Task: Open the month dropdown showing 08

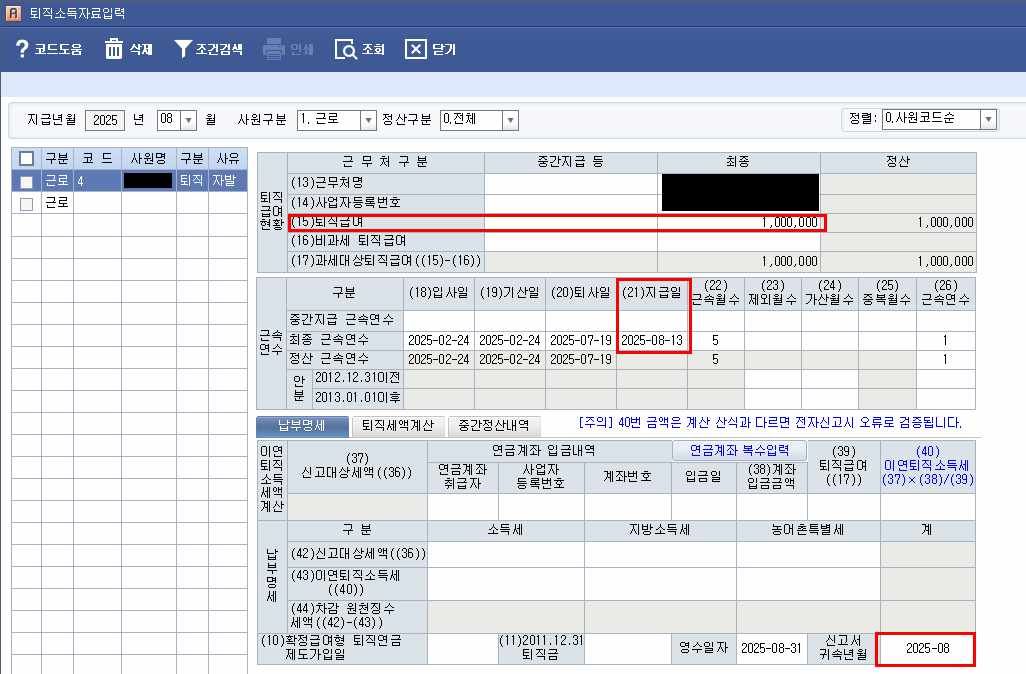Action: click(189, 120)
